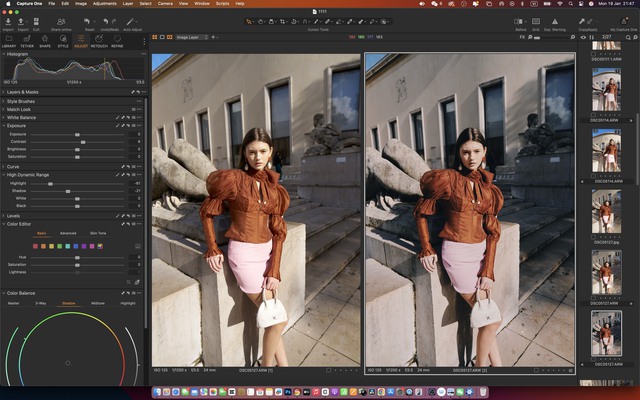Click the Auto Adjust magic wand
Screen dimensions: 640x400
(131, 20)
